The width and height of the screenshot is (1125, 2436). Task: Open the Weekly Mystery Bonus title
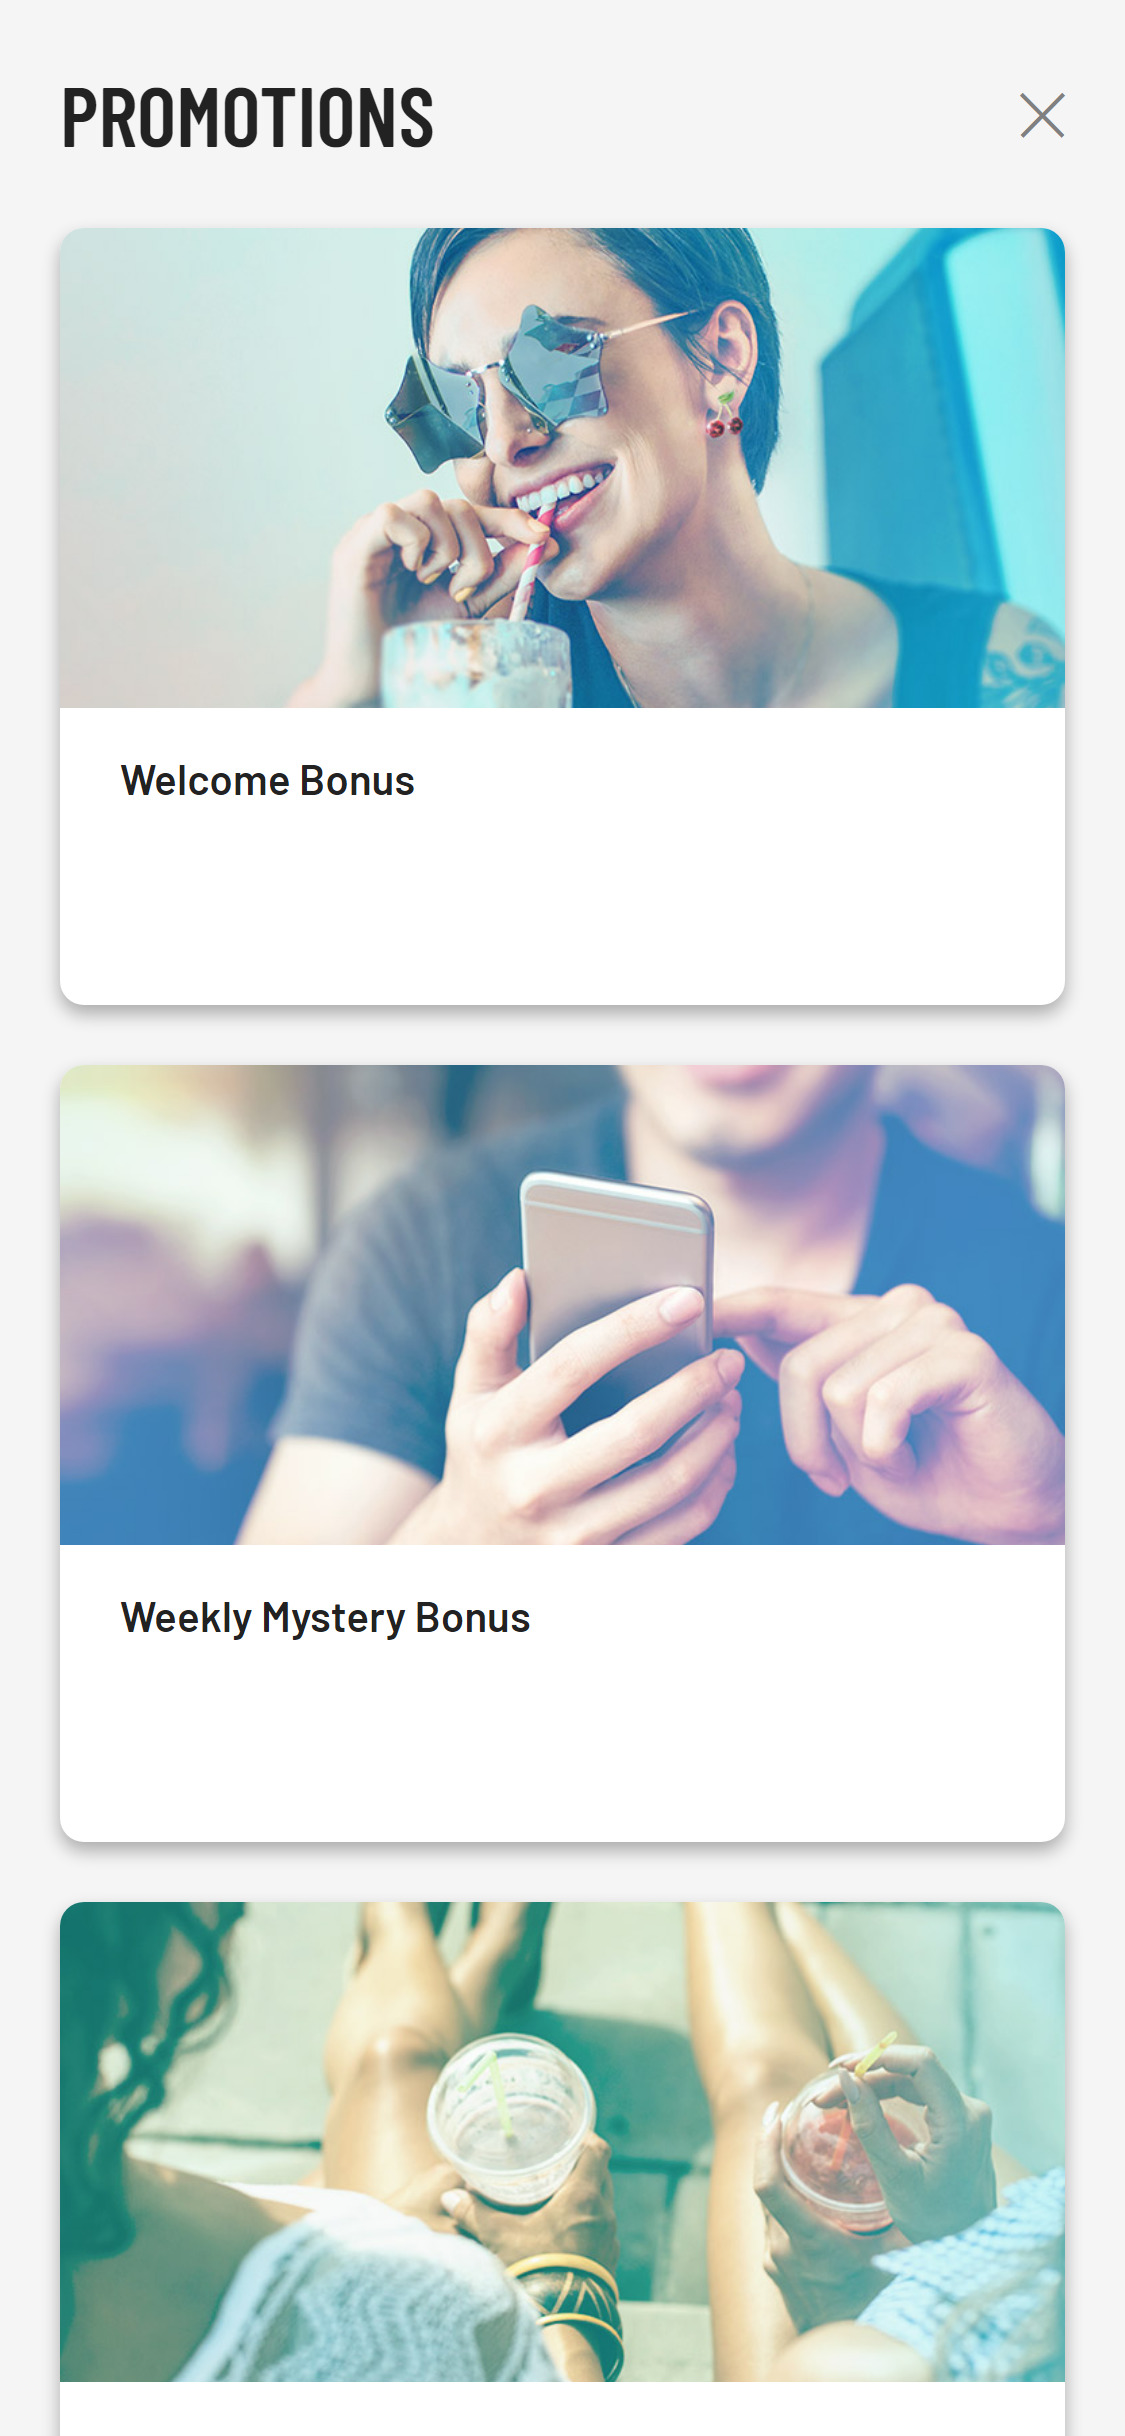[325, 1619]
